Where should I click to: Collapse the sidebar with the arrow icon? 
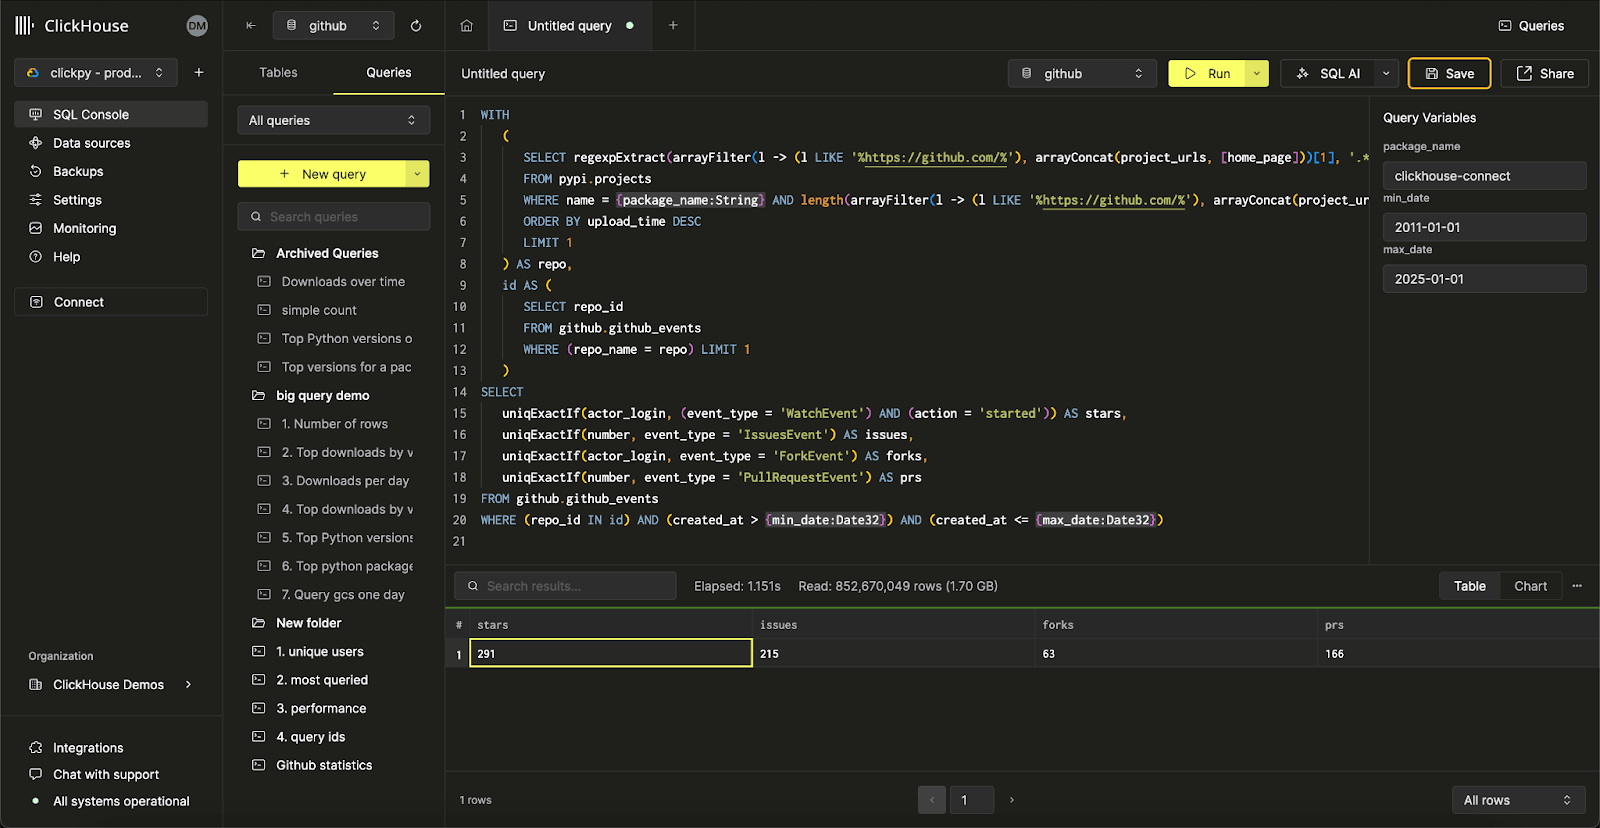(251, 26)
